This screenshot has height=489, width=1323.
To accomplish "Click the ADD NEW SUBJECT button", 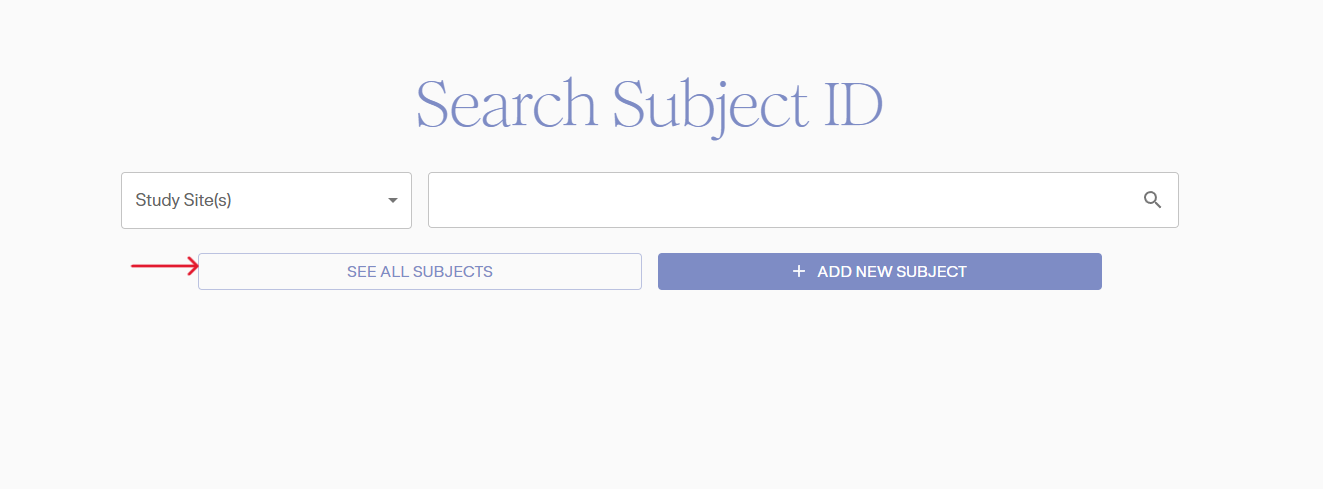I will point(879,271).
